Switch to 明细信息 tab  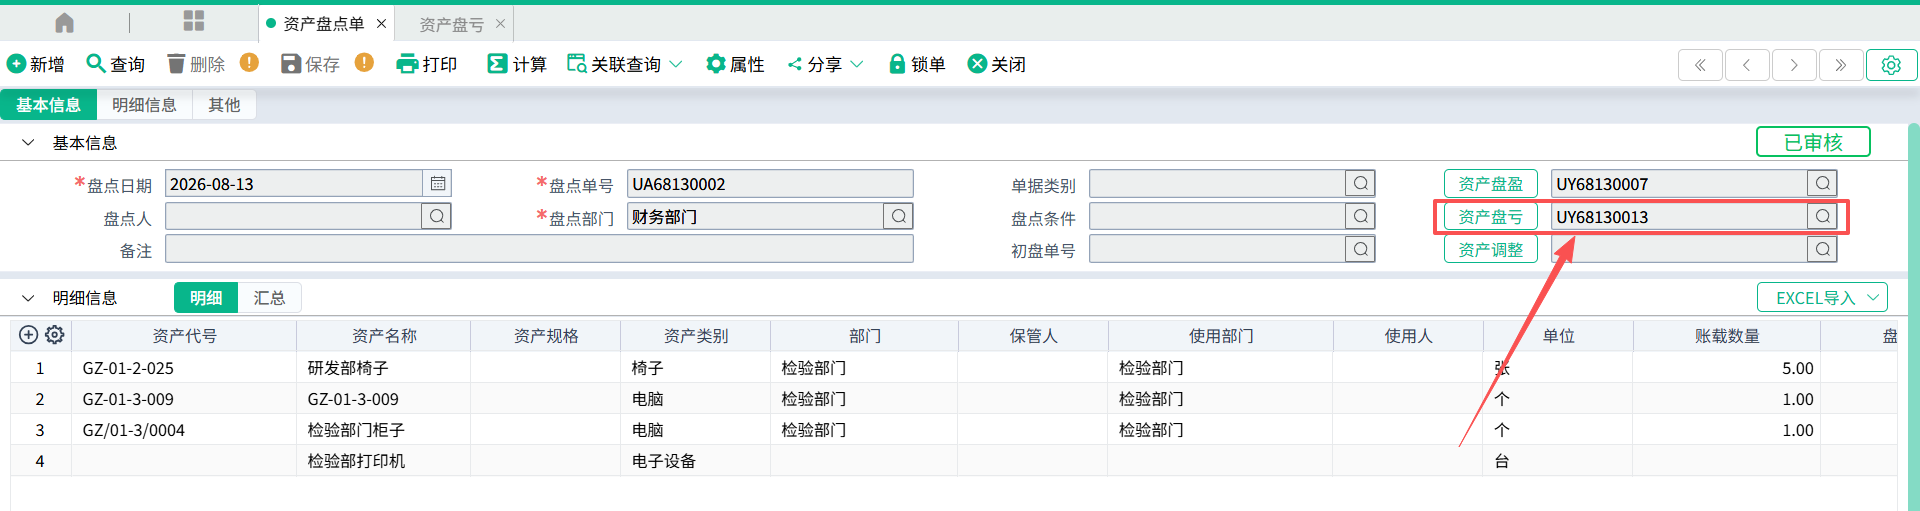tap(144, 105)
